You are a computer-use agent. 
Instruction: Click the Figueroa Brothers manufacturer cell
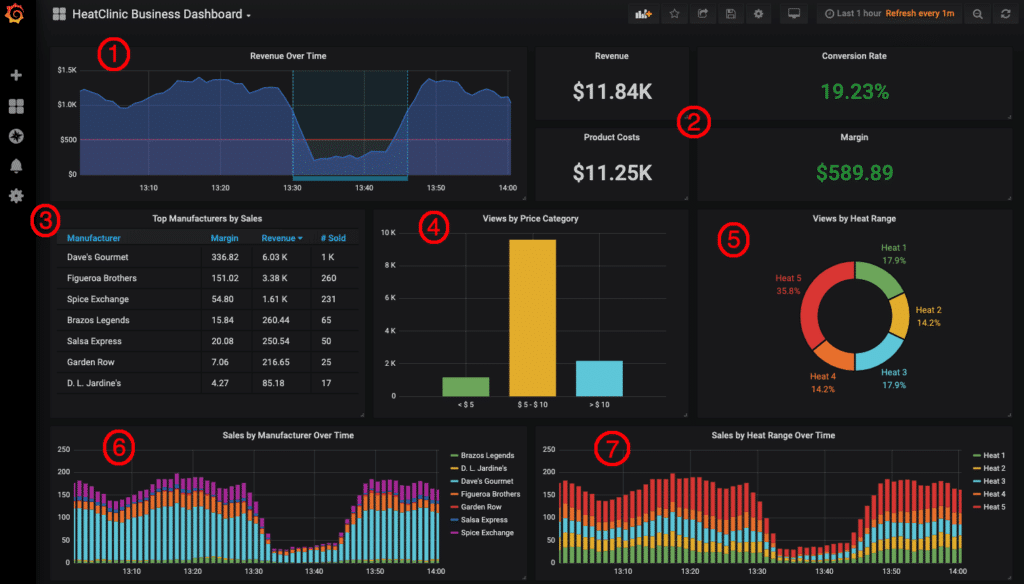[x=101, y=278]
